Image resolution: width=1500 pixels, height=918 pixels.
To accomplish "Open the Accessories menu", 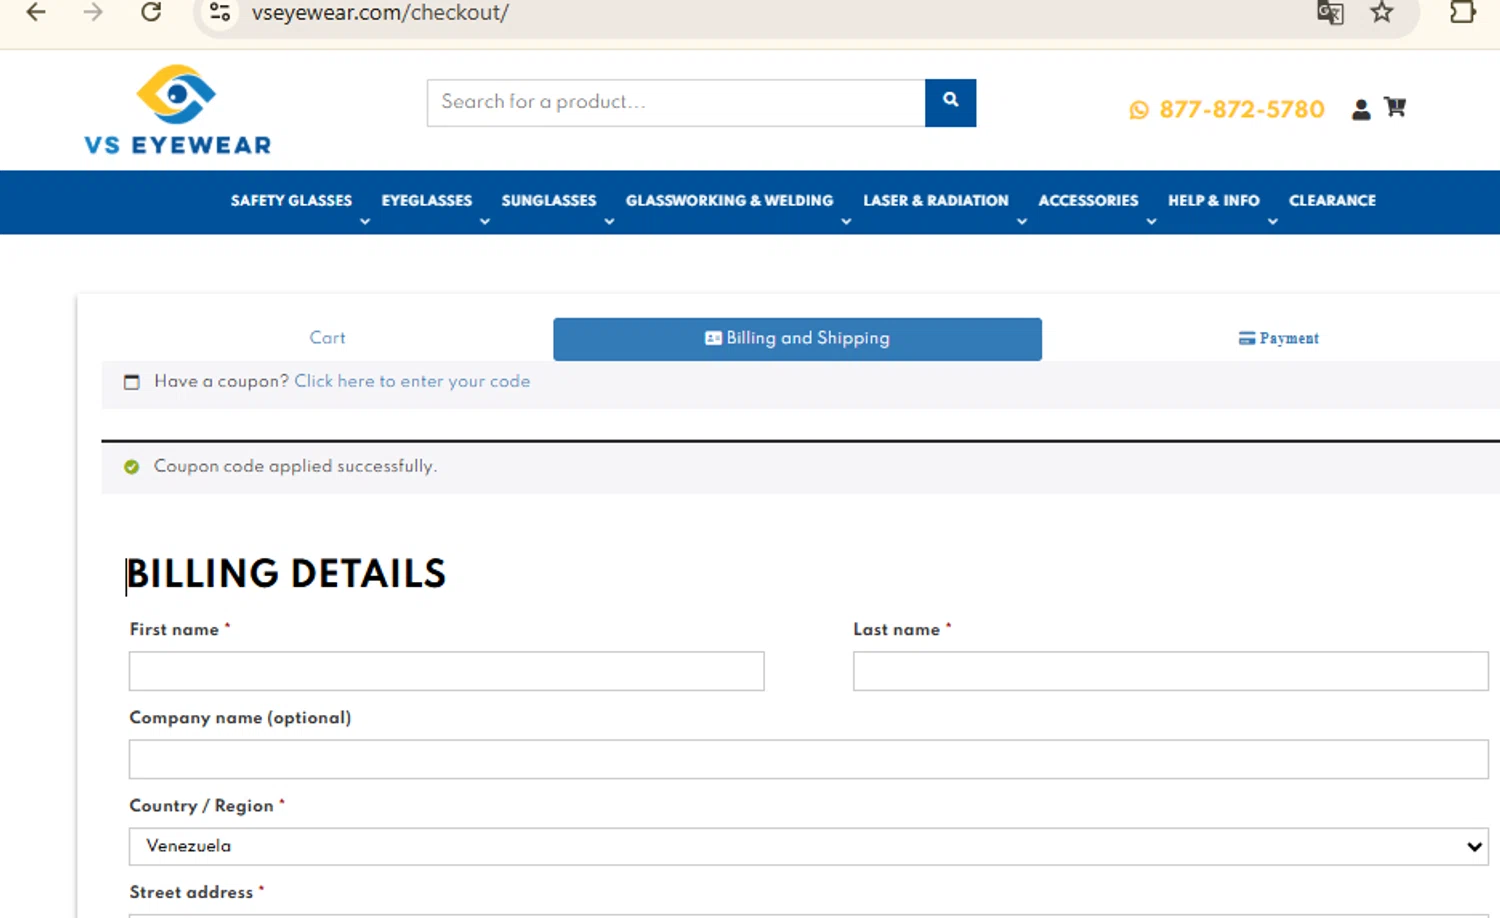I will pos(1088,200).
